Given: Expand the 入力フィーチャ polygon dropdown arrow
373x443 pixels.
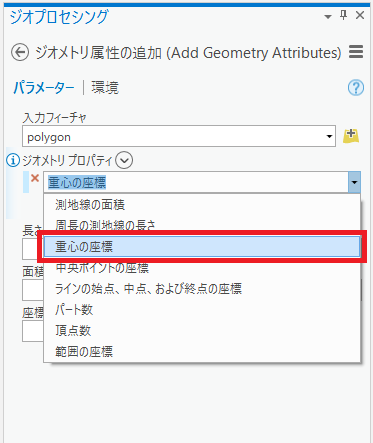Looking at the screenshot, I should (x=329, y=136).
